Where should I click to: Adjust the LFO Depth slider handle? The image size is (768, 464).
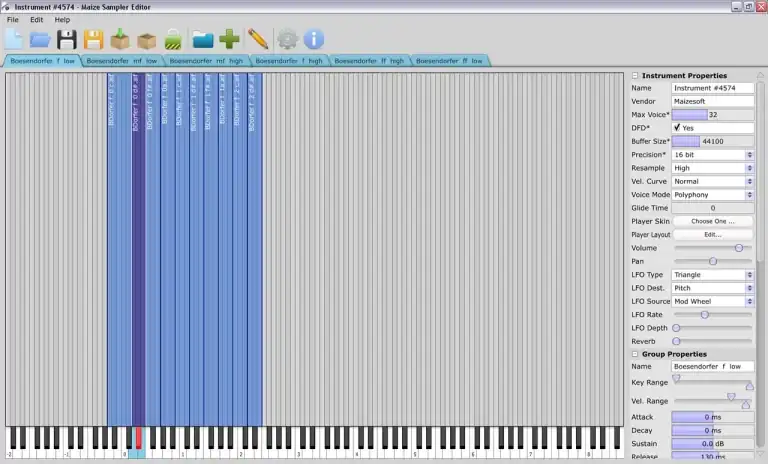coord(676,328)
